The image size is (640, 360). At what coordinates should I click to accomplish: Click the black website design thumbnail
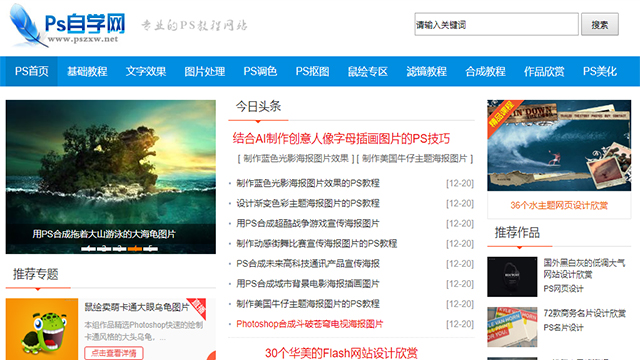point(512,277)
